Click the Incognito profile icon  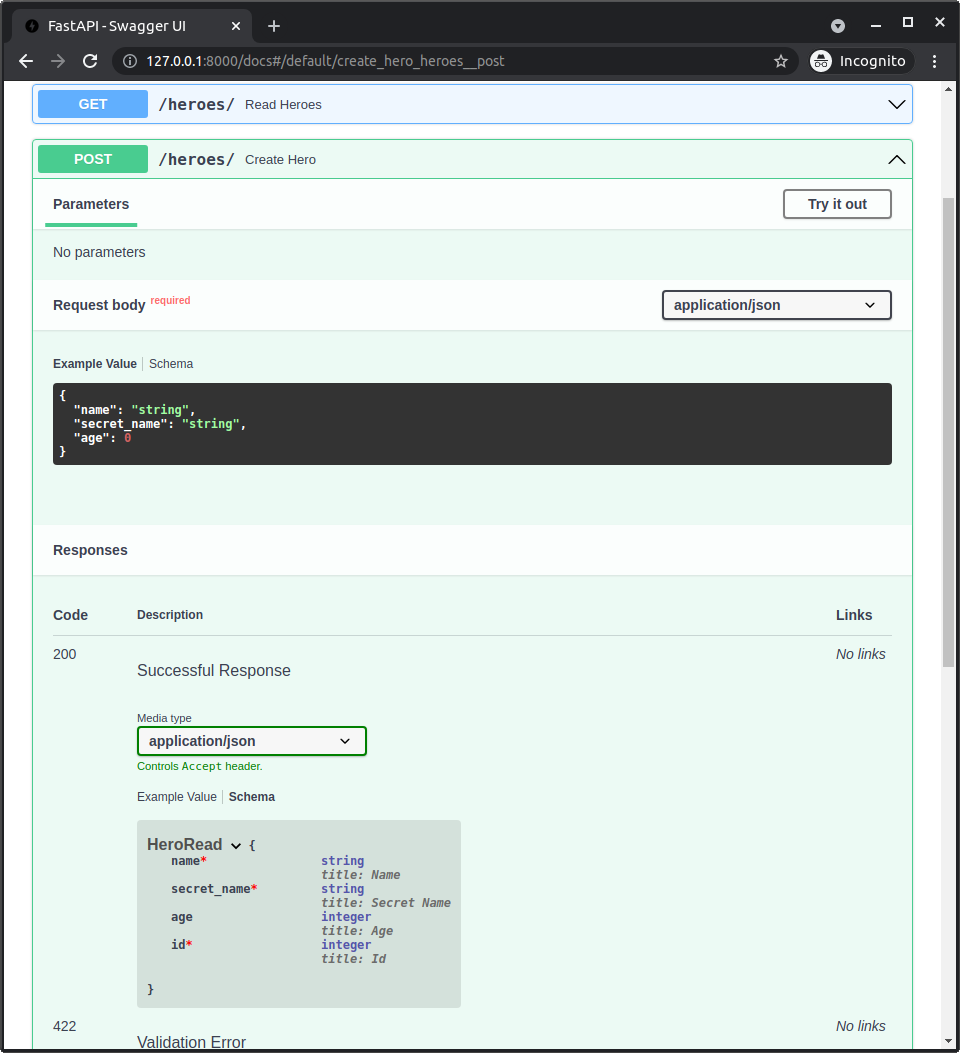[821, 60]
